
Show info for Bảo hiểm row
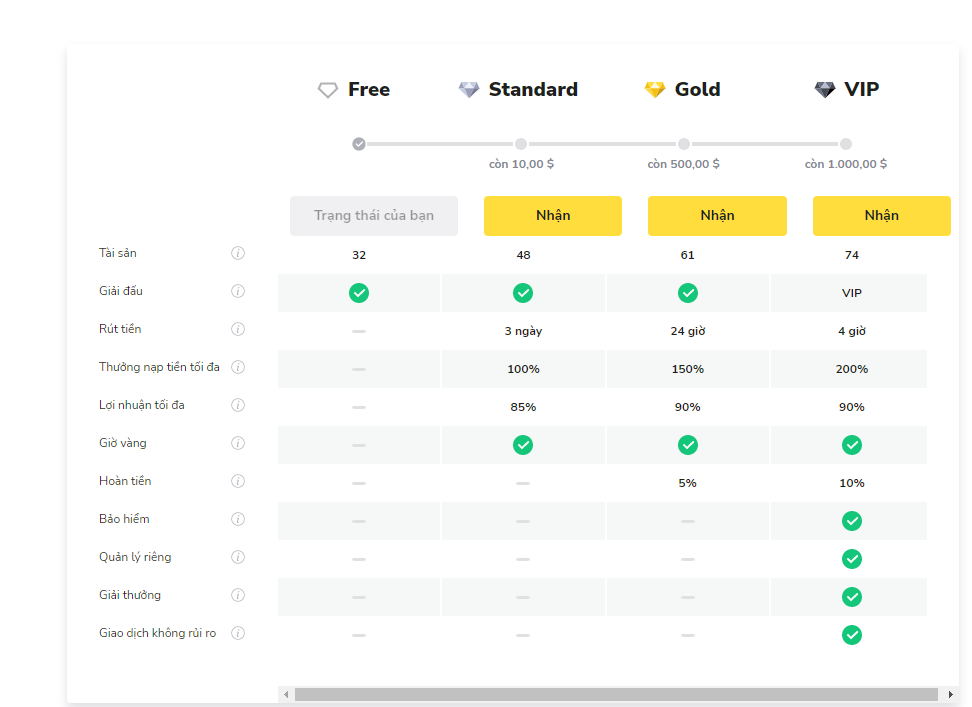pyautogui.click(x=238, y=519)
